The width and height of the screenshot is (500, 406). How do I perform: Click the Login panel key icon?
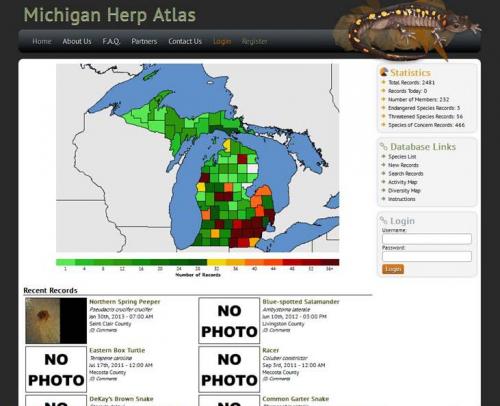[384, 220]
